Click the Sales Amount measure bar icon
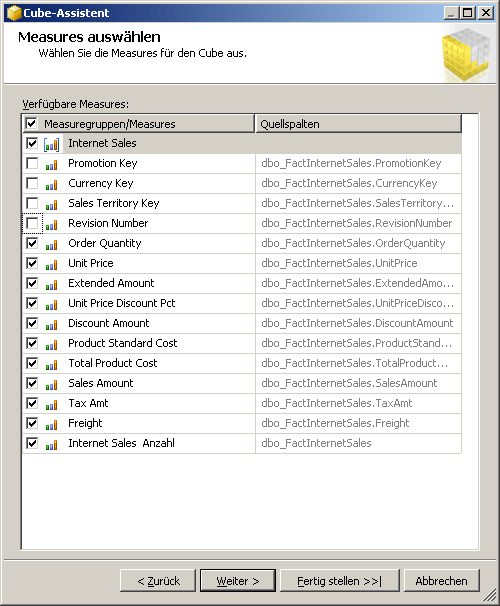The image size is (500, 606). click(x=51, y=385)
